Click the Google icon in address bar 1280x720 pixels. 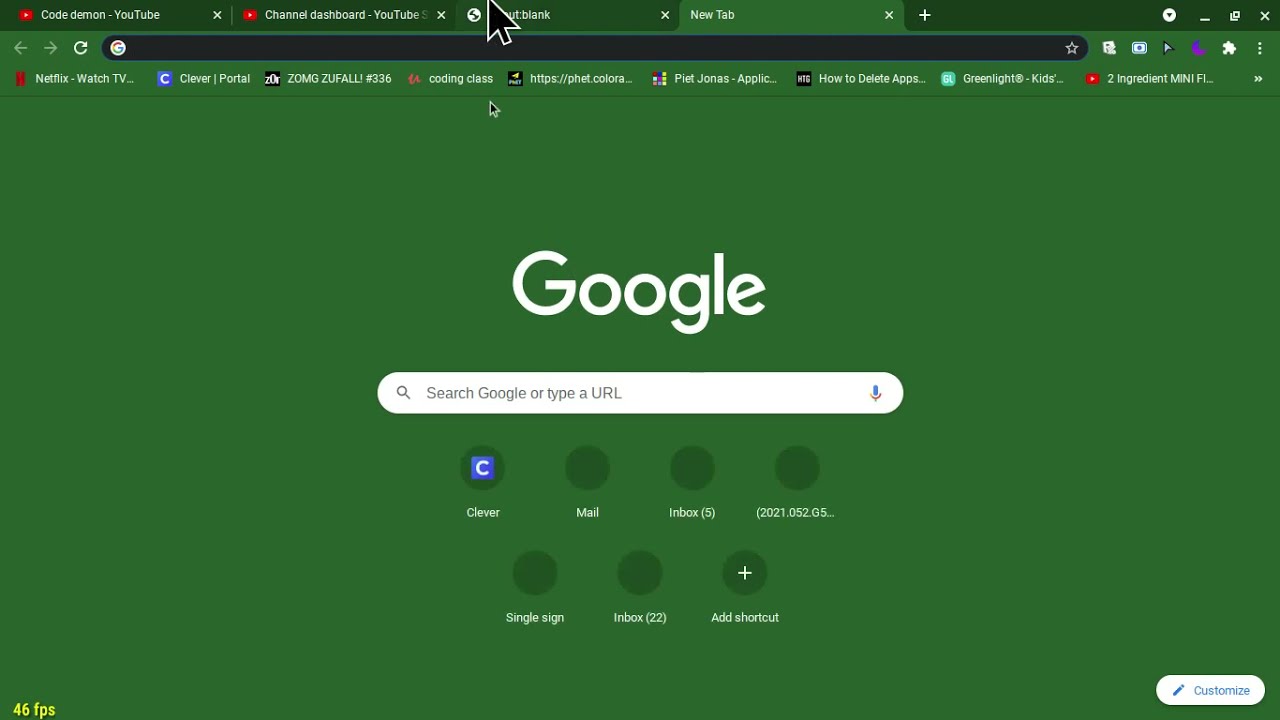tap(118, 48)
